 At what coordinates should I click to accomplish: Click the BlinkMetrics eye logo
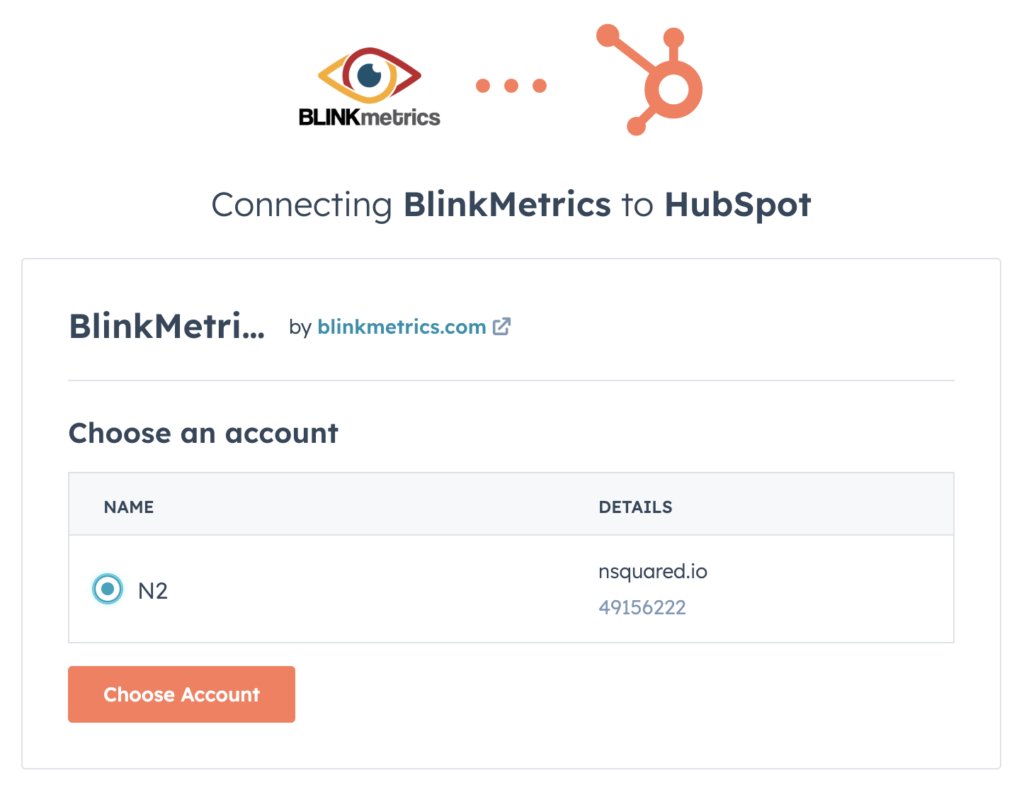click(370, 75)
